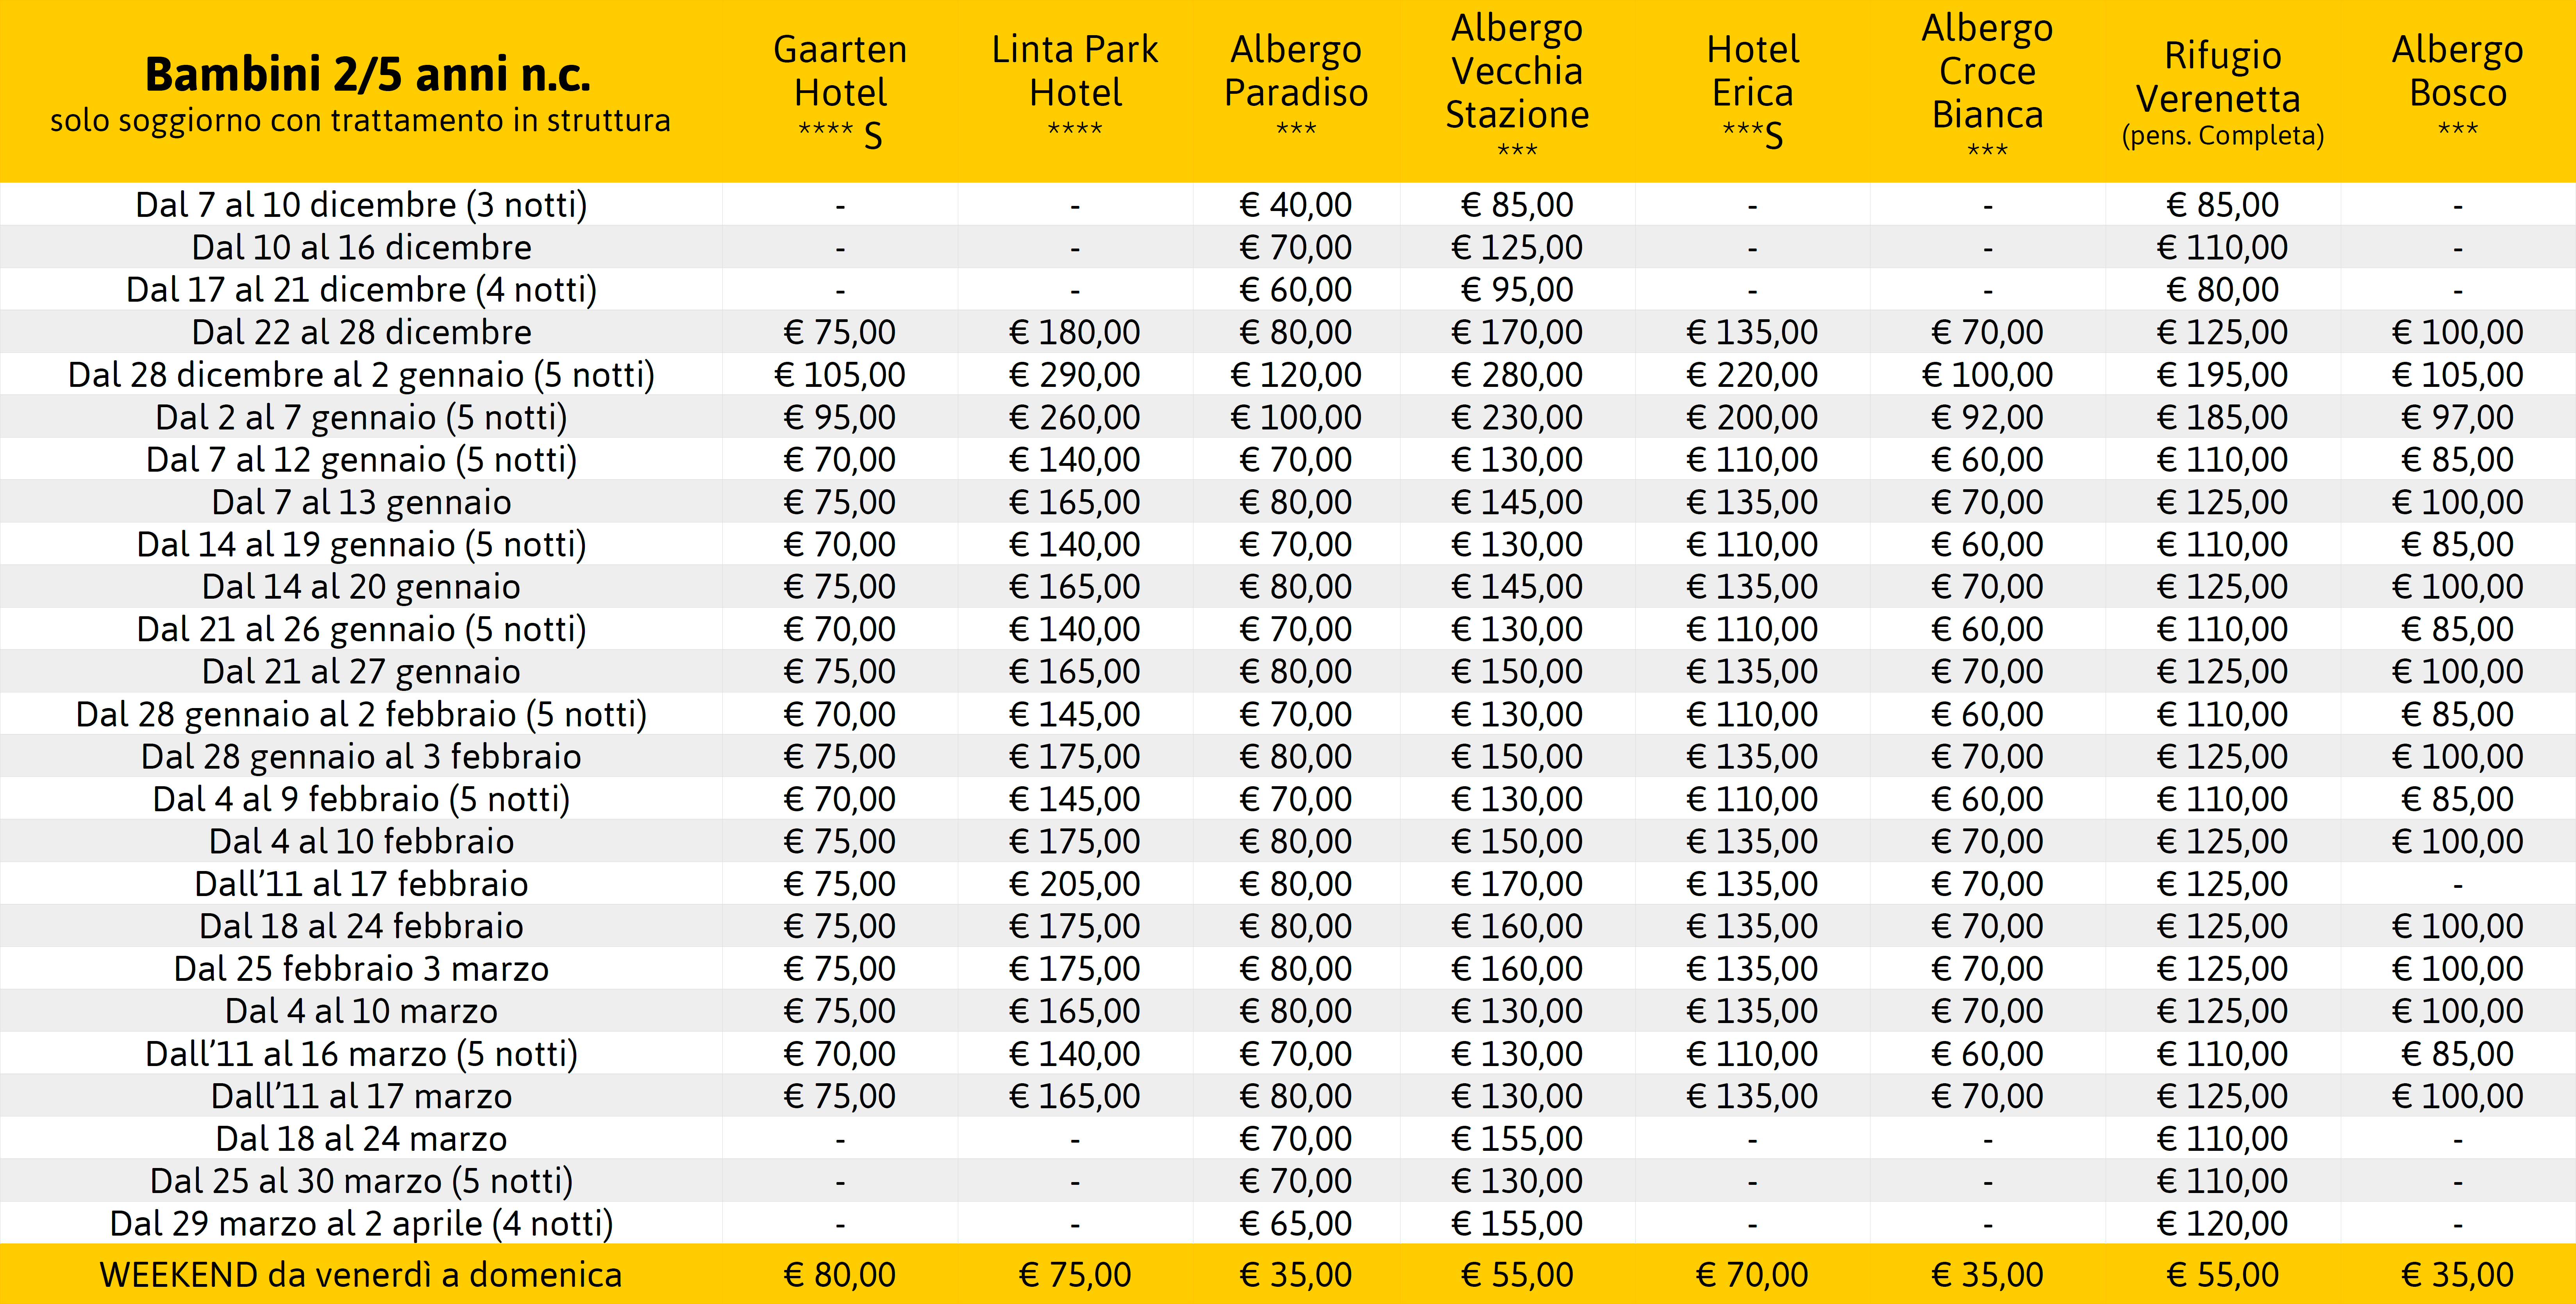Viewport: 2576px width, 1304px height.
Task: Click the row label 'Dal 18 al 24 marzo'
Action: [x=361, y=1139]
